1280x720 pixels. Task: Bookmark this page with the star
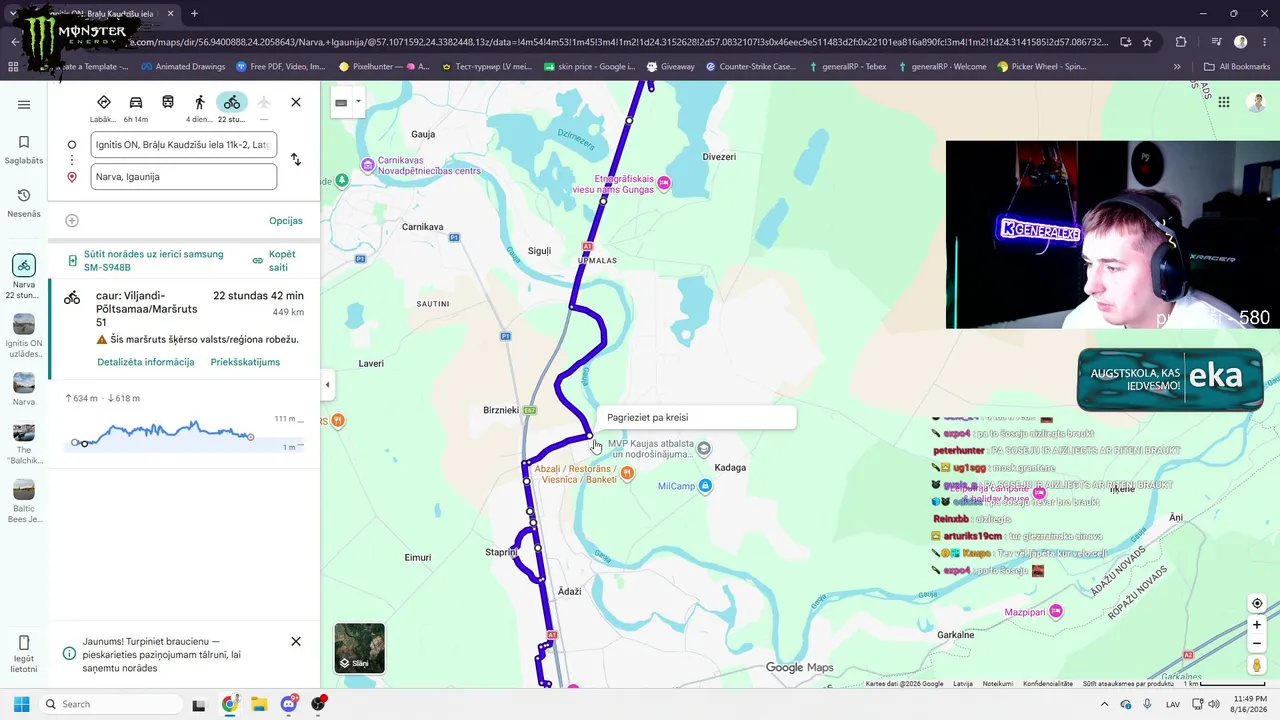click(1147, 42)
